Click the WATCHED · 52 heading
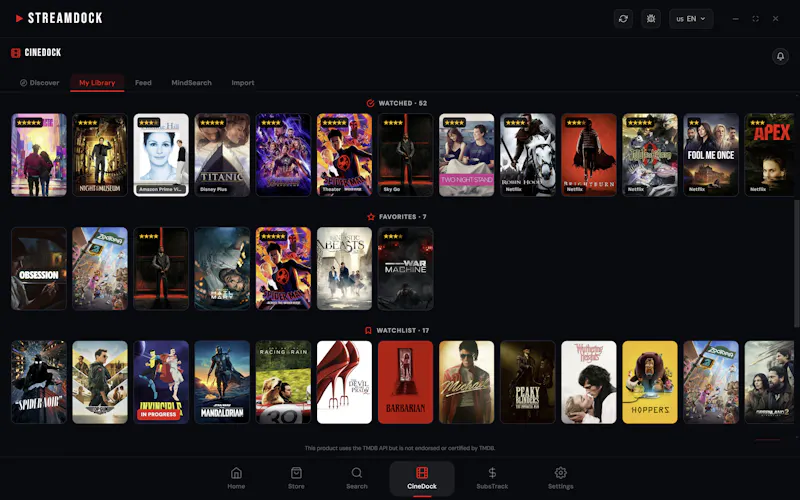 point(403,103)
